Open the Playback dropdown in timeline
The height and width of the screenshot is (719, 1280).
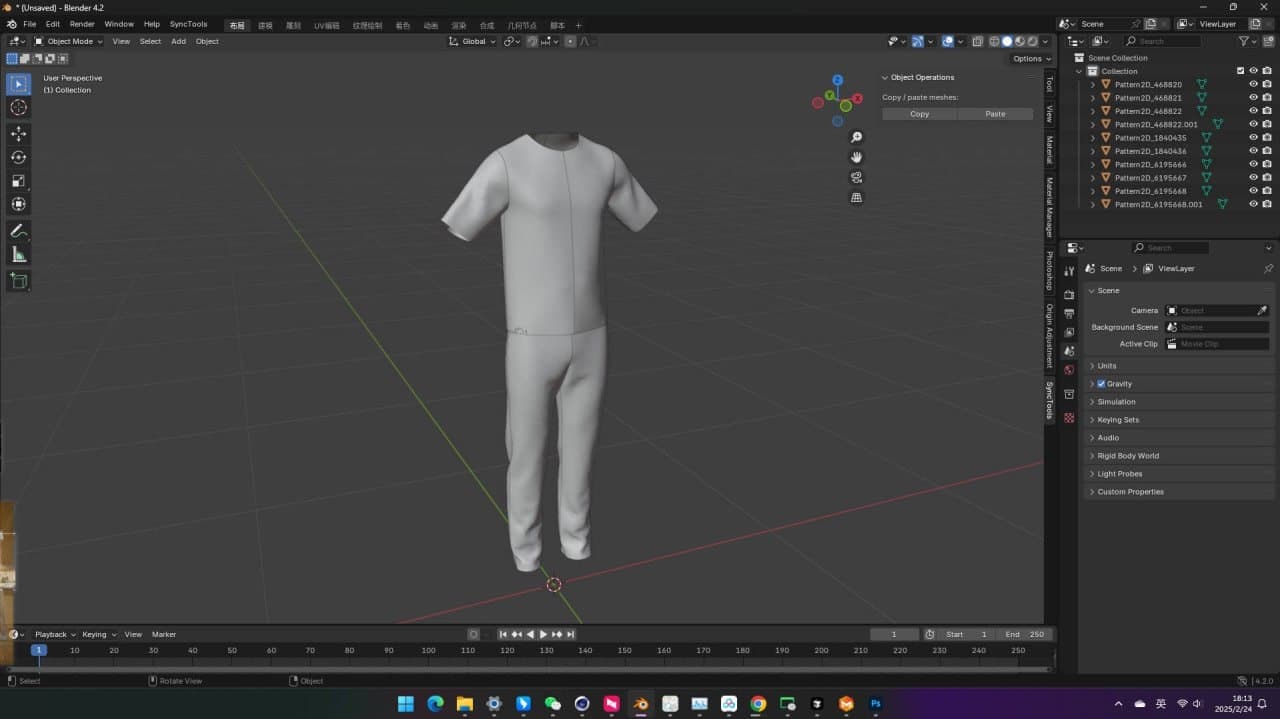click(55, 634)
